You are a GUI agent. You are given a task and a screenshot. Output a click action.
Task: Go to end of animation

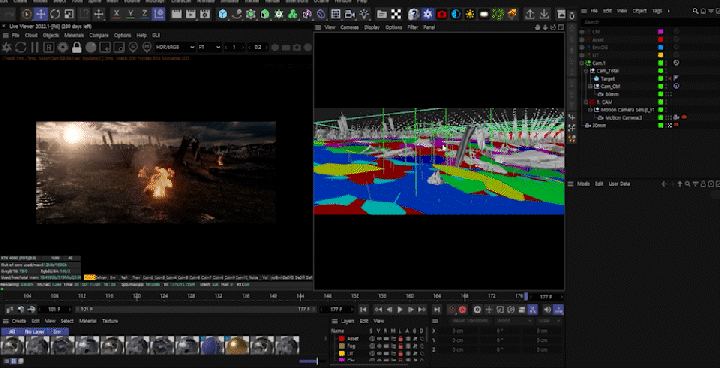pos(437,310)
